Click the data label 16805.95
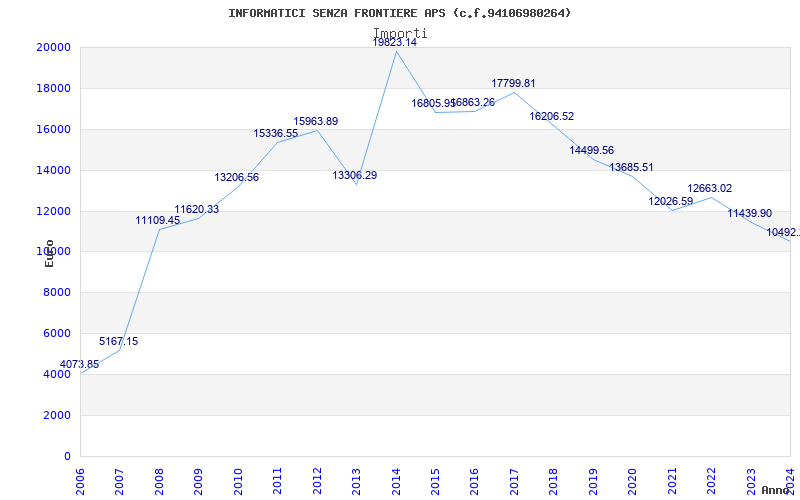Image resolution: width=800 pixels, height=500 pixels. click(x=433, y=104)
